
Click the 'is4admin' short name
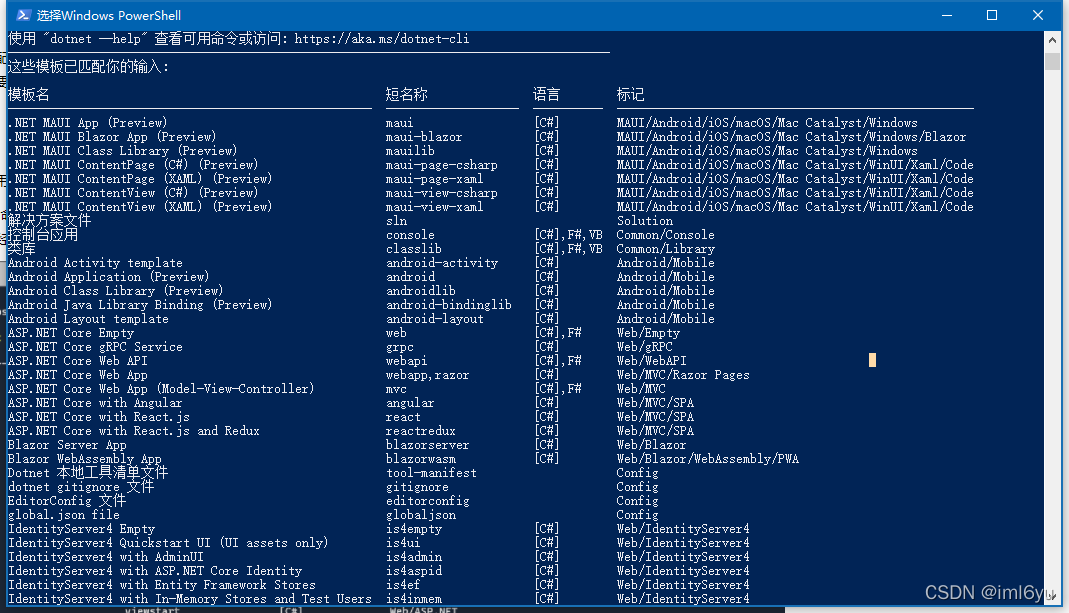(414, 556)
